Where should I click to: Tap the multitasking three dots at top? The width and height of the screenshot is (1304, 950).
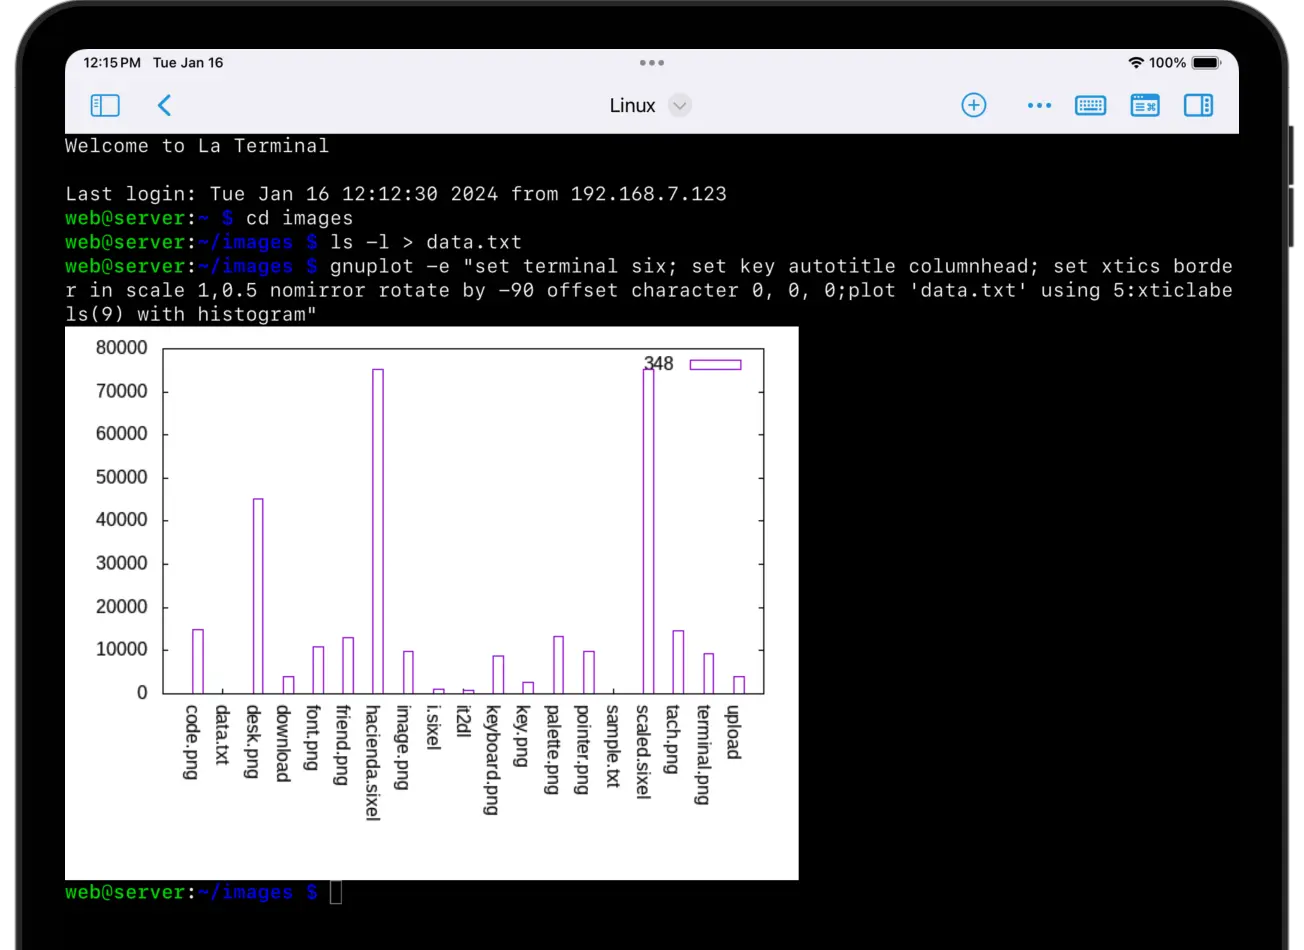(x=652, y=62)
